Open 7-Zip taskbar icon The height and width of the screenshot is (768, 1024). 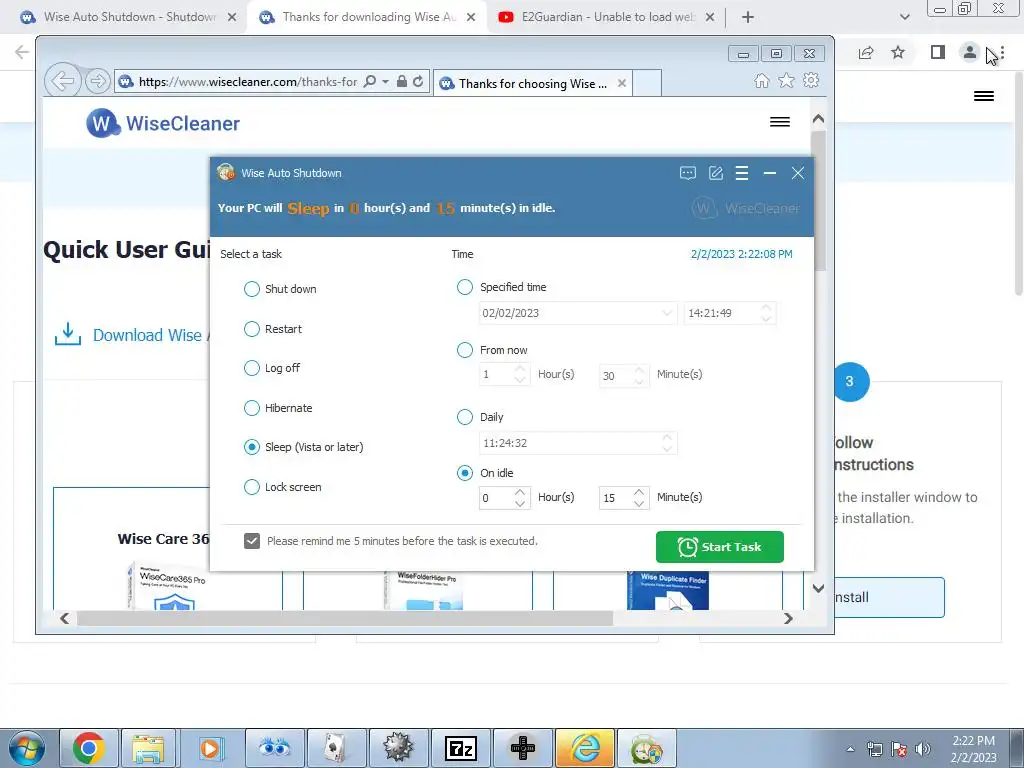[460, 748]
